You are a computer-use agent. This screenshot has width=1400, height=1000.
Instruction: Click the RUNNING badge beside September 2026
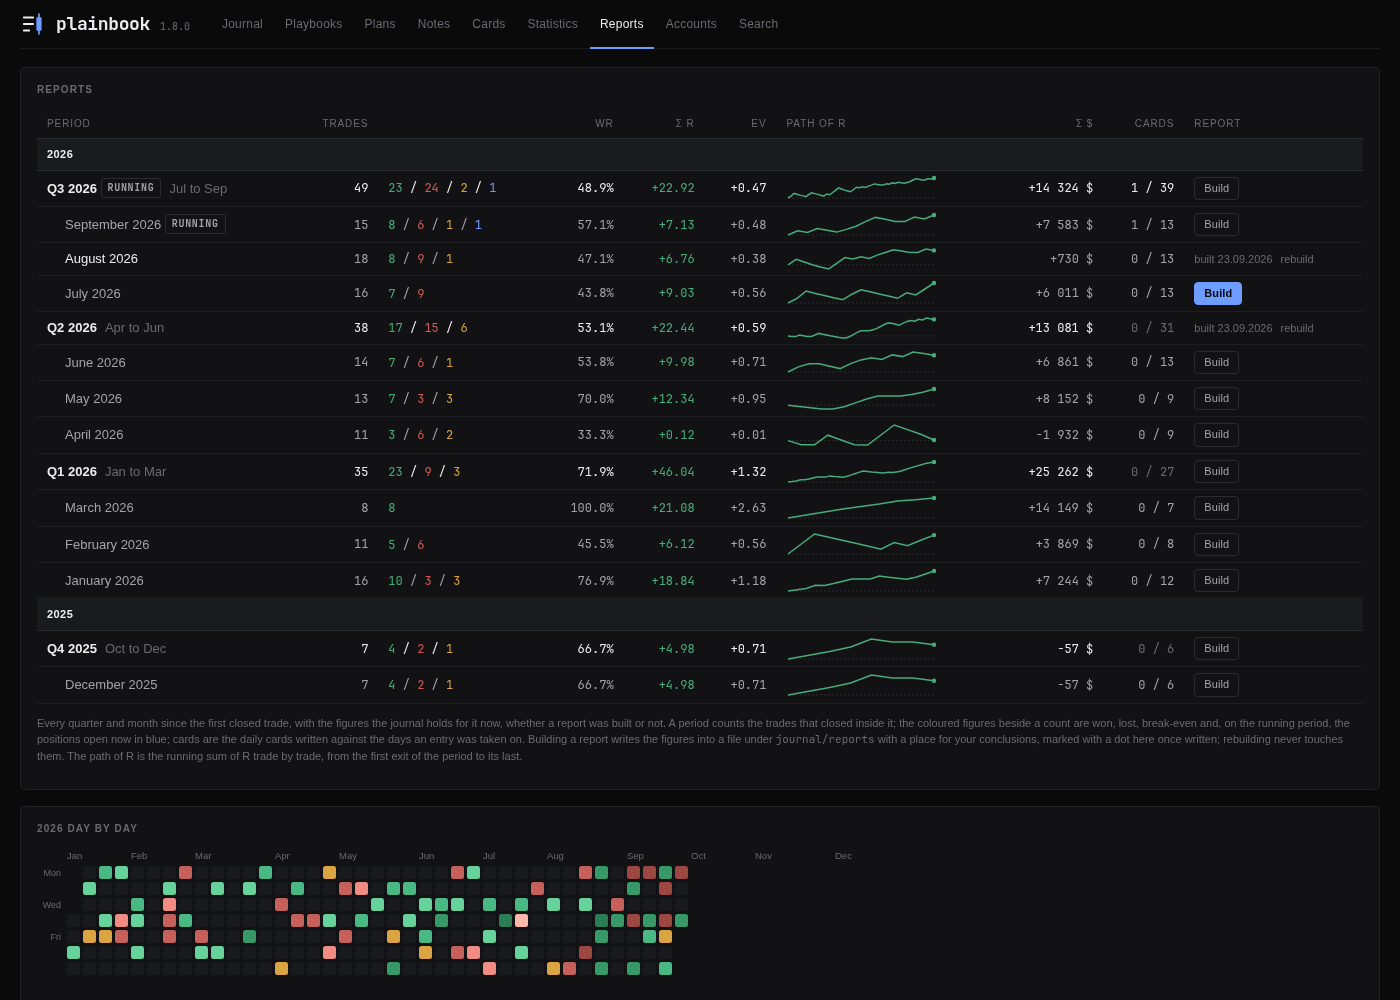[x=195, y=224]
